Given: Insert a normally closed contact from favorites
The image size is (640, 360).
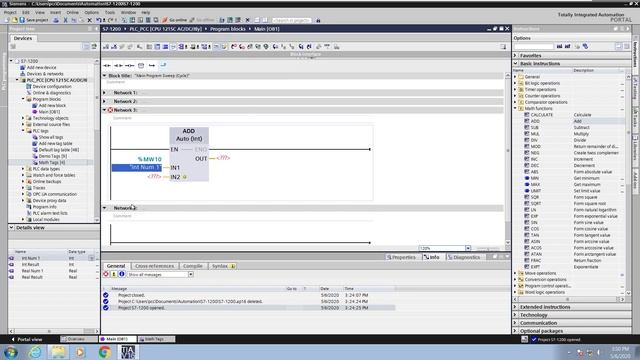Looking at the screenshot, I should point(118,65).
